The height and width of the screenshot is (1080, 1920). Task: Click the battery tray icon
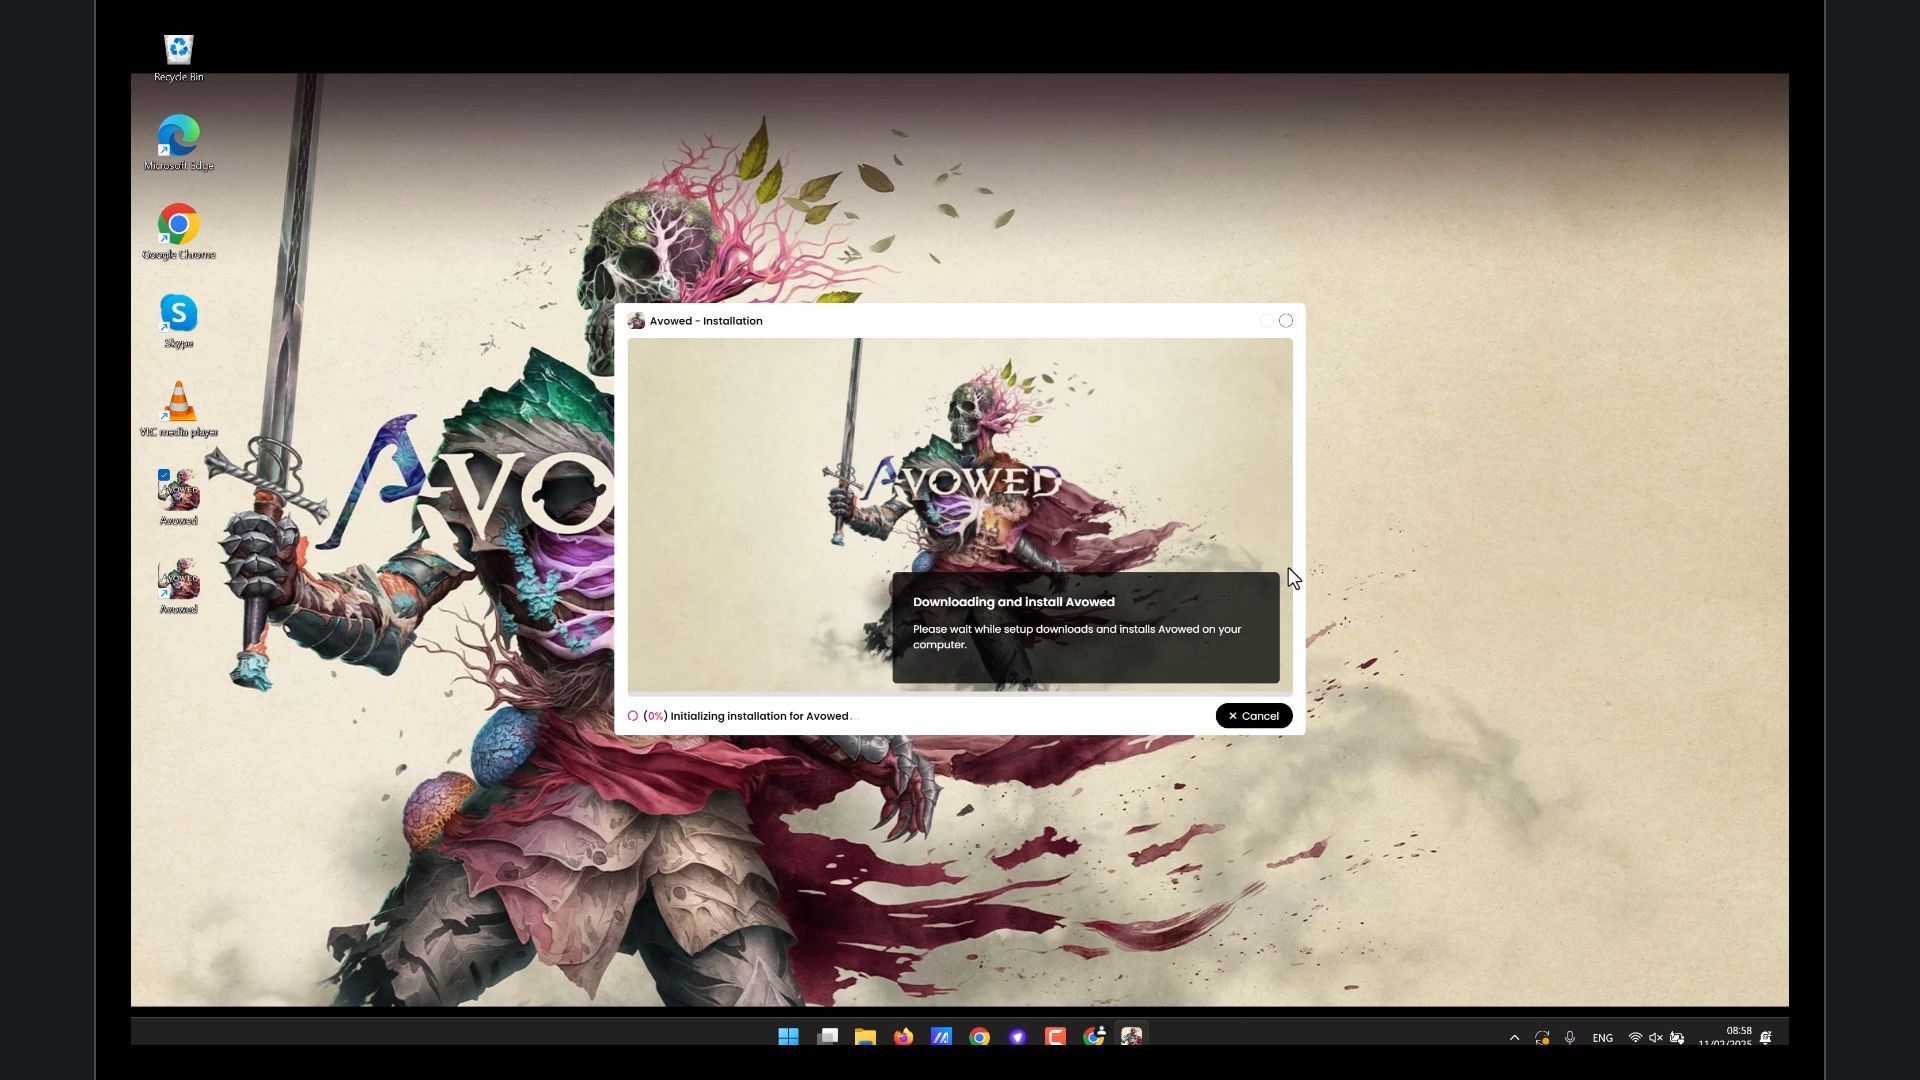(1677, 1038)
